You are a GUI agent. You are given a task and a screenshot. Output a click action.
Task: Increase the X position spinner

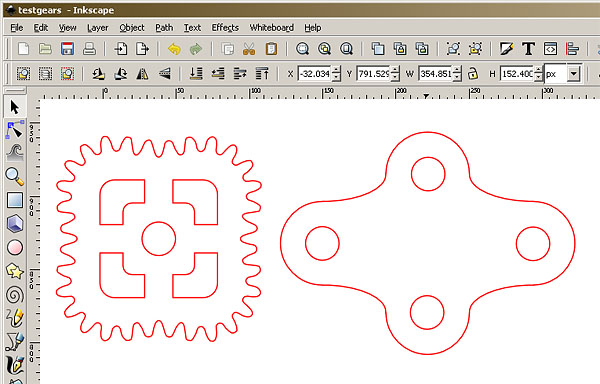(336, 70)
